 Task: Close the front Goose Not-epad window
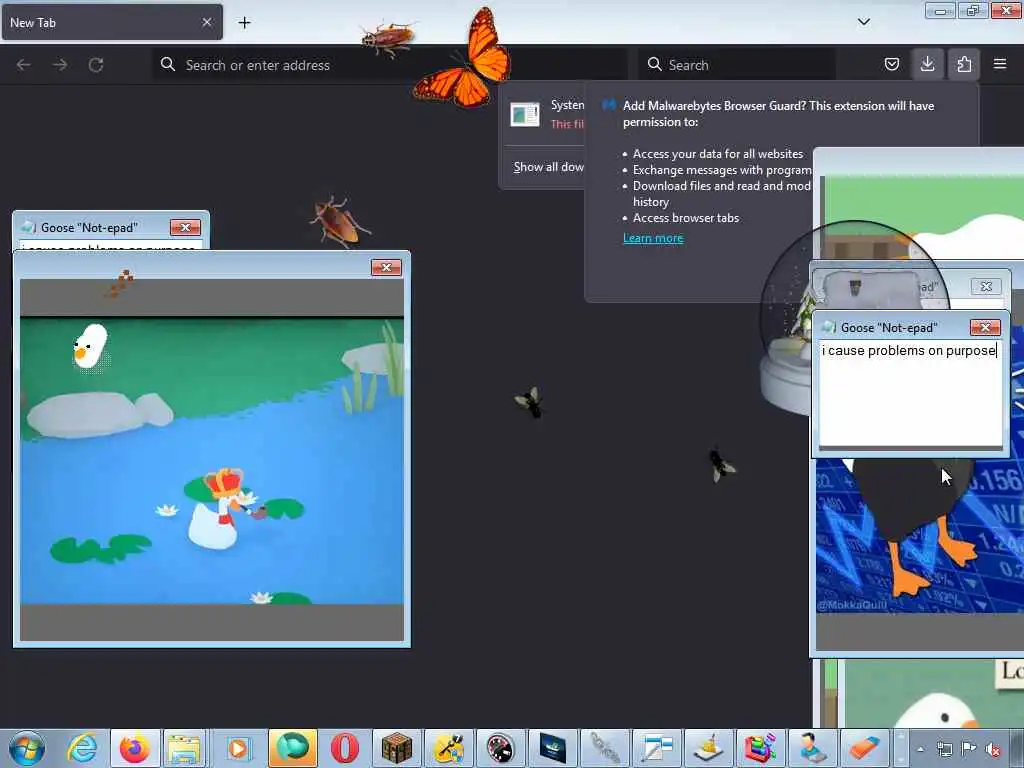(x=985, y=327)
